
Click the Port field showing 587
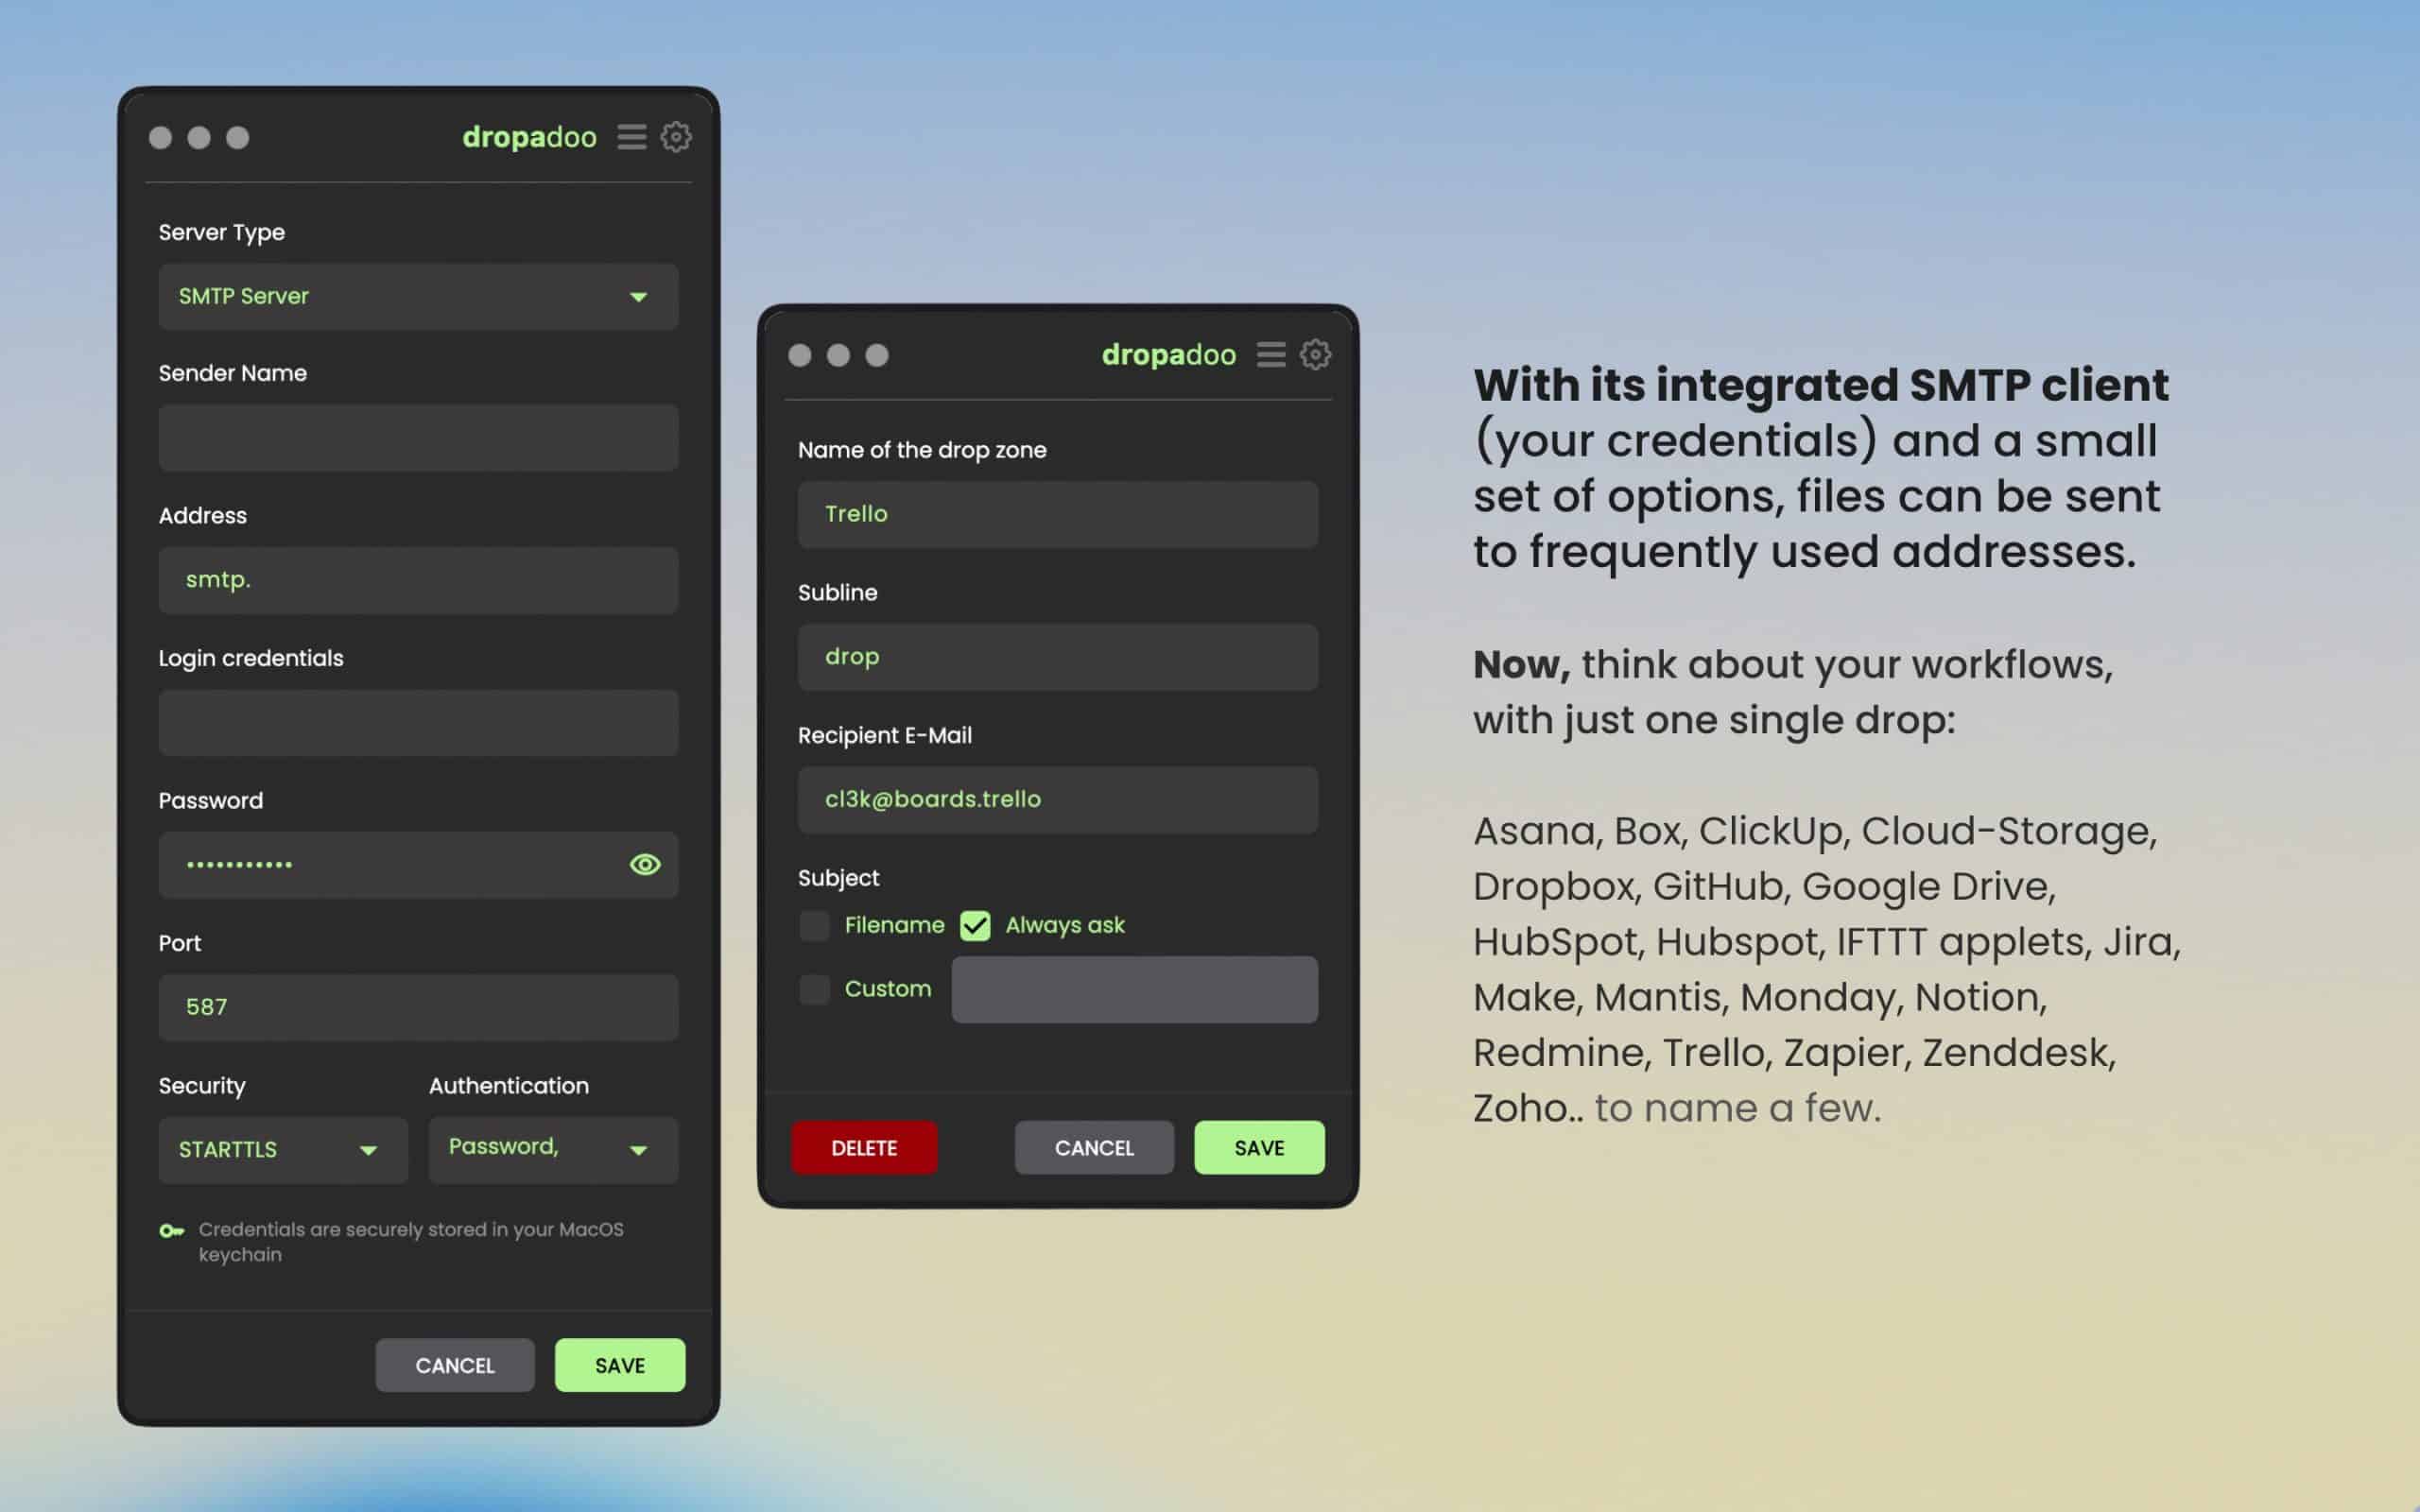[417, 1007]
